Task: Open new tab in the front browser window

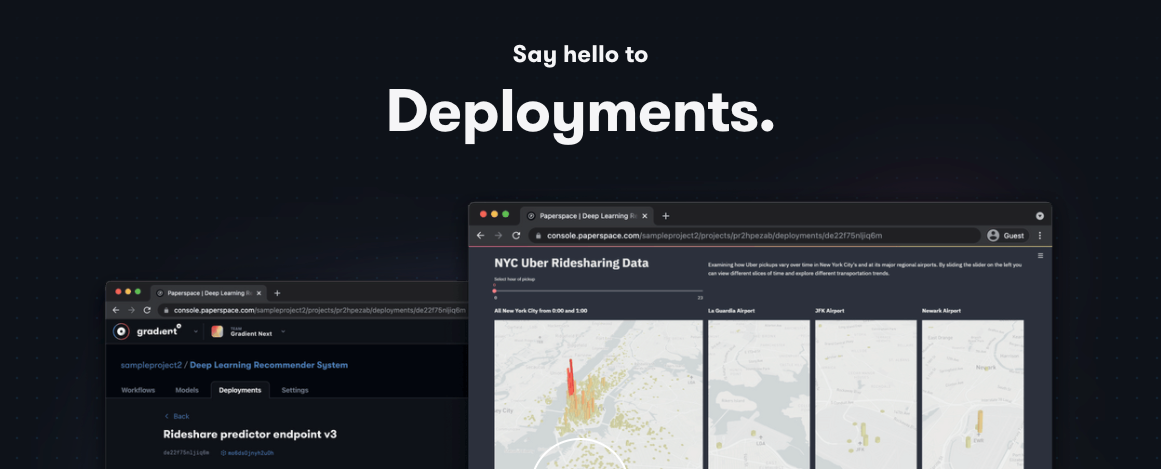Action: tap(666, 216)
